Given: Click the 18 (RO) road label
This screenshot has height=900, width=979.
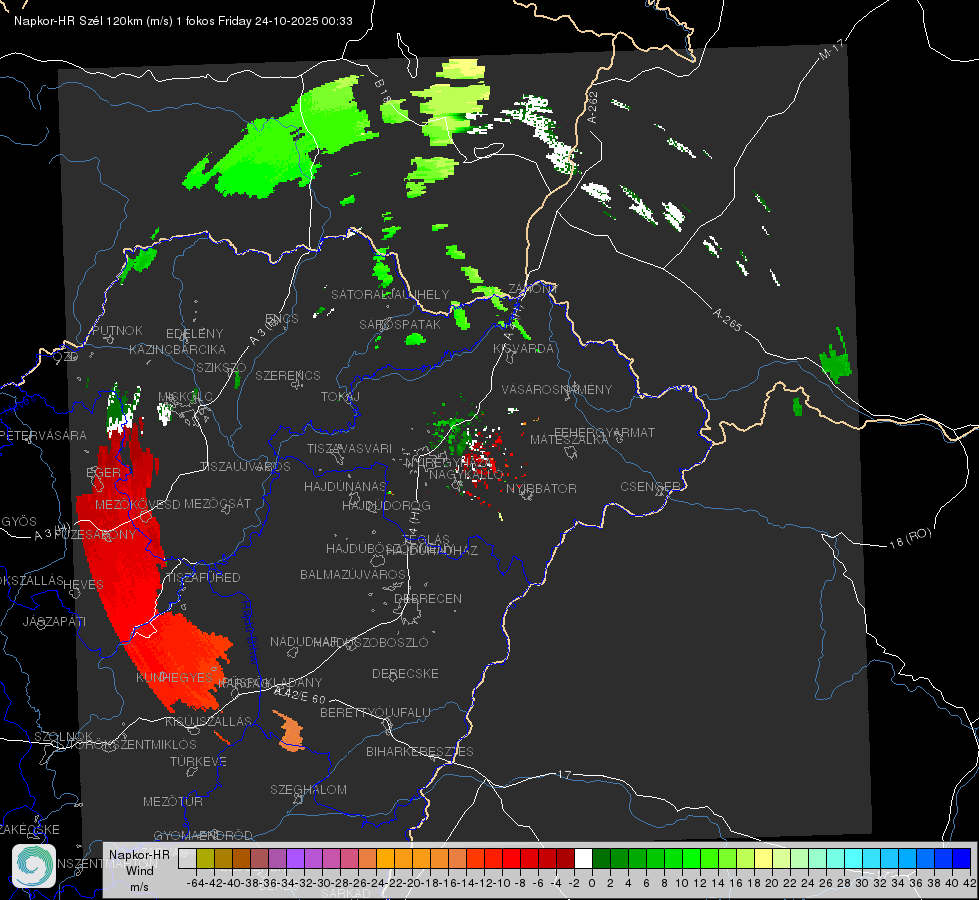Looking at the screenshot, I should (x=910, y=538).
